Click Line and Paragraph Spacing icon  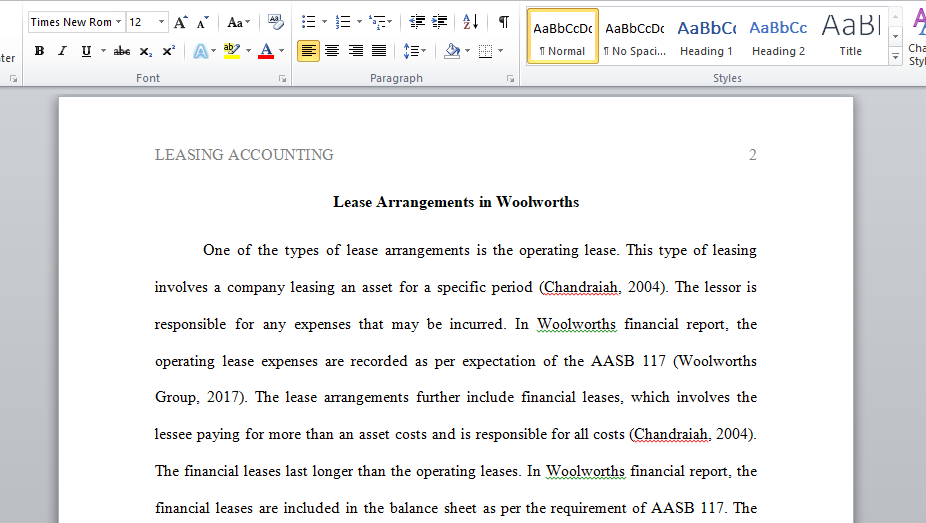click(x=414, y=51)
